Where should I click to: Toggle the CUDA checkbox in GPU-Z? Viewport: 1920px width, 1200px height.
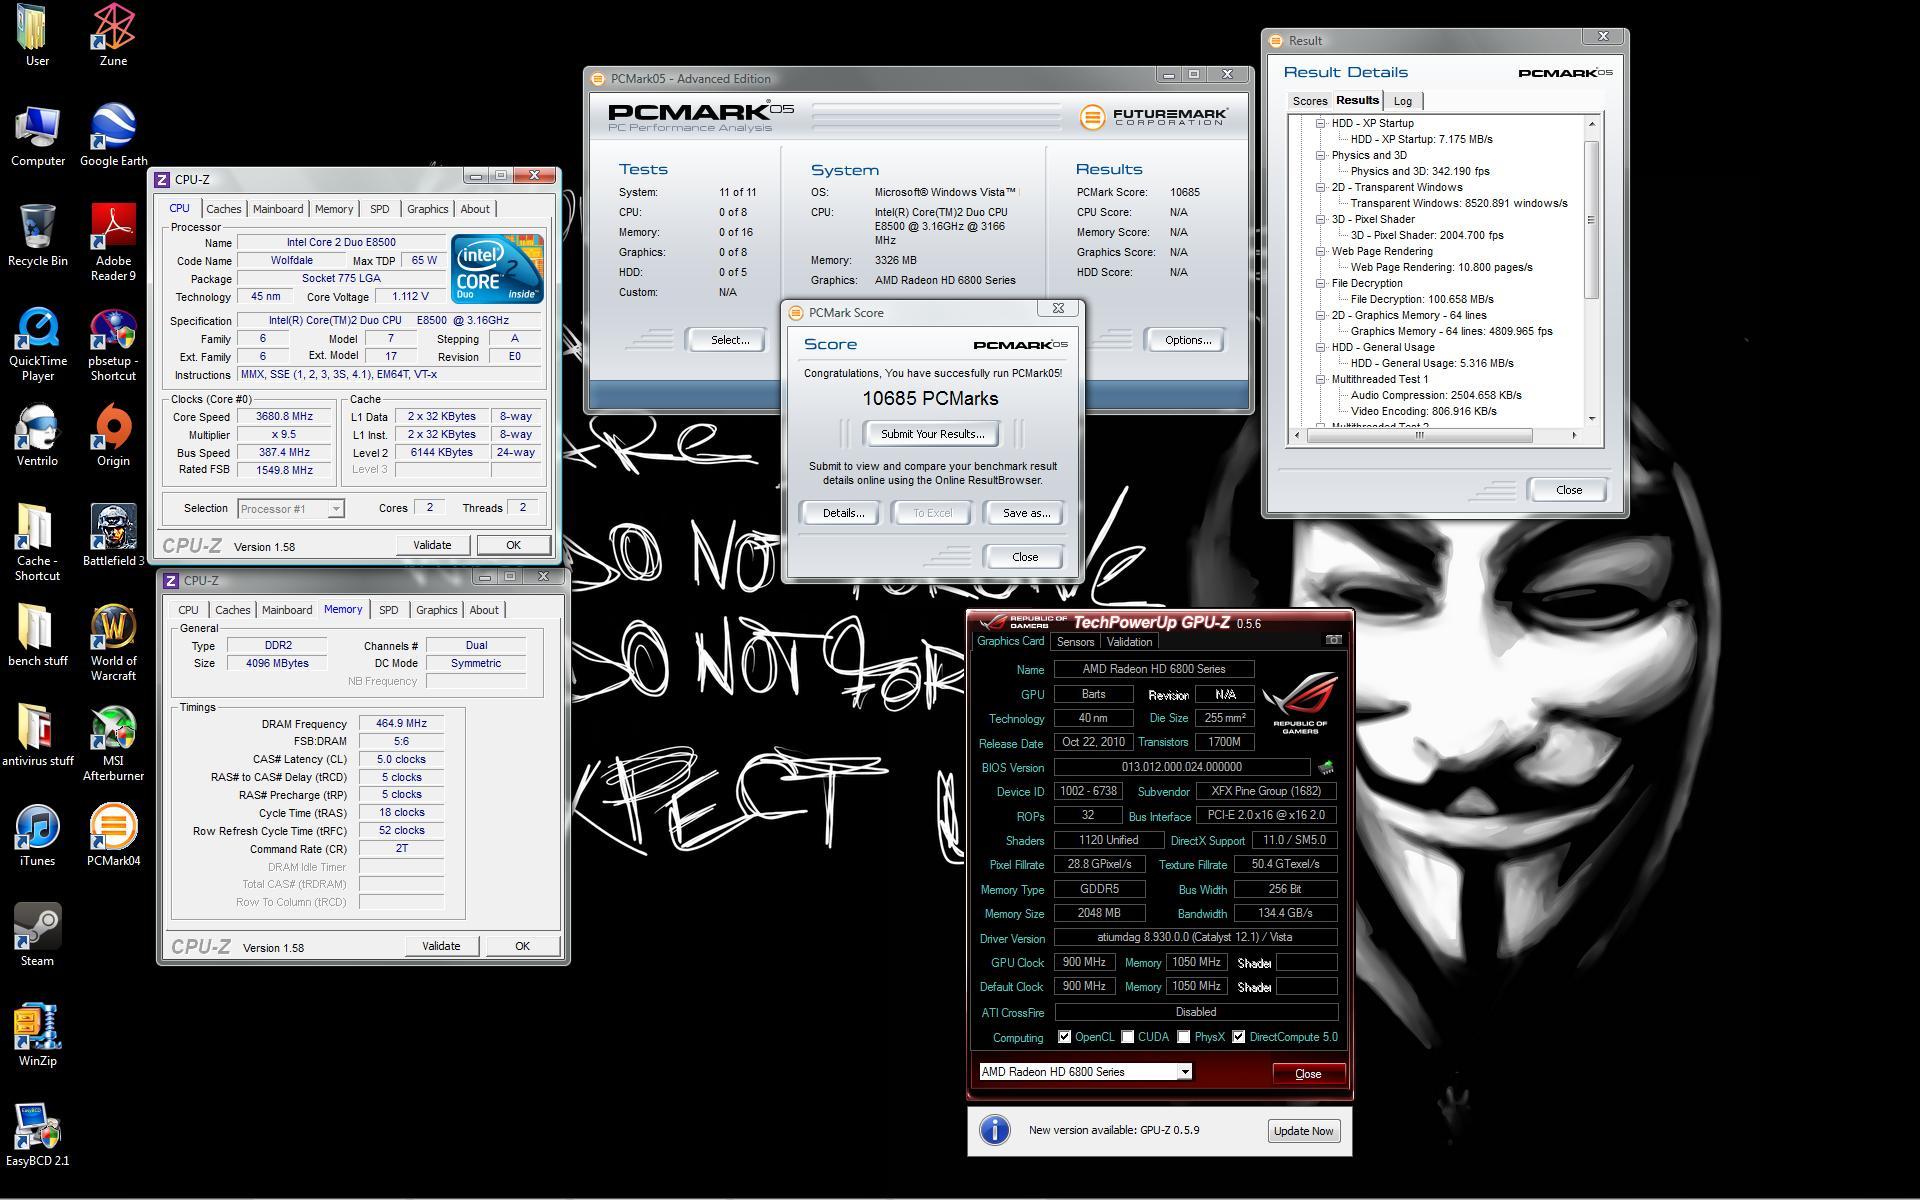tap(1127, 1037)
